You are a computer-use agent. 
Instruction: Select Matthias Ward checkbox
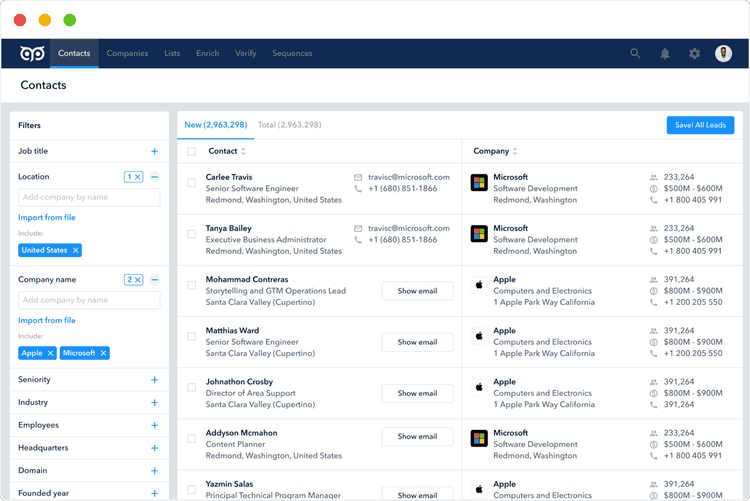coord(192,336)
